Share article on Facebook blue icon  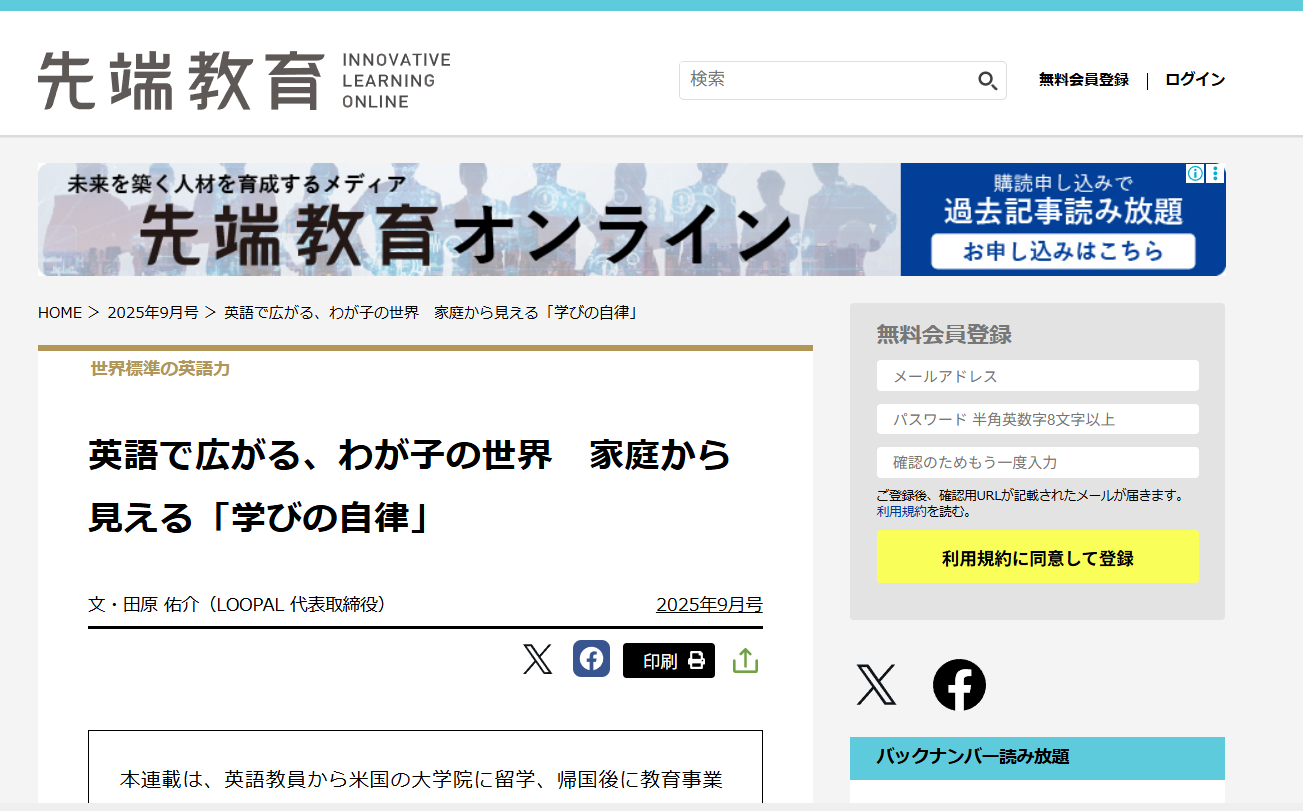click(591, 659)
